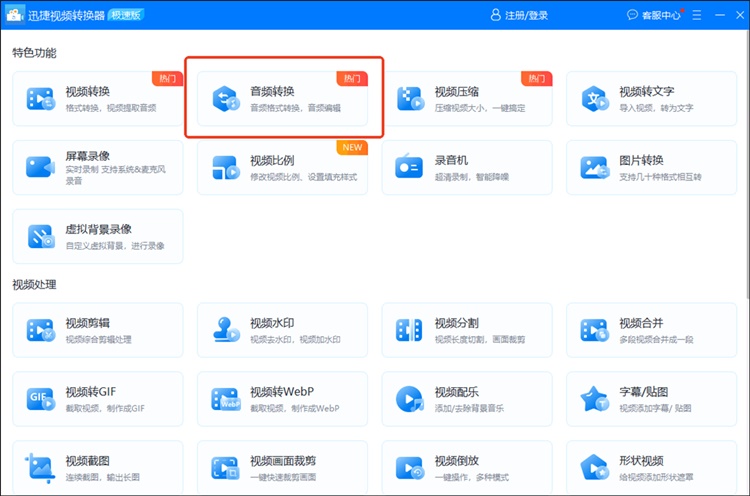Click the 视频转文字 video-to-text icon

[x=595, y=99]
